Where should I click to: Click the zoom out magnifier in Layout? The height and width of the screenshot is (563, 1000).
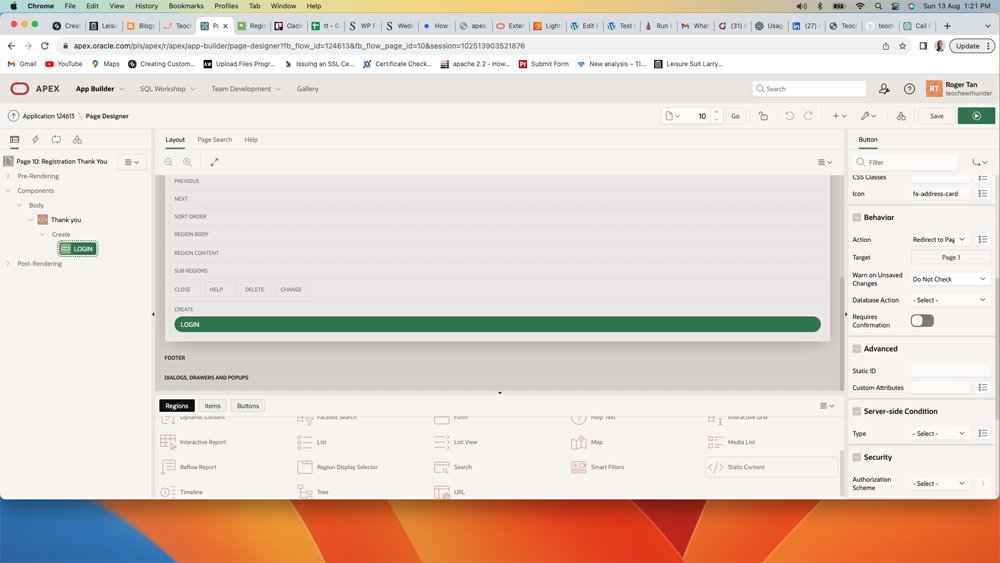(168, 163)
